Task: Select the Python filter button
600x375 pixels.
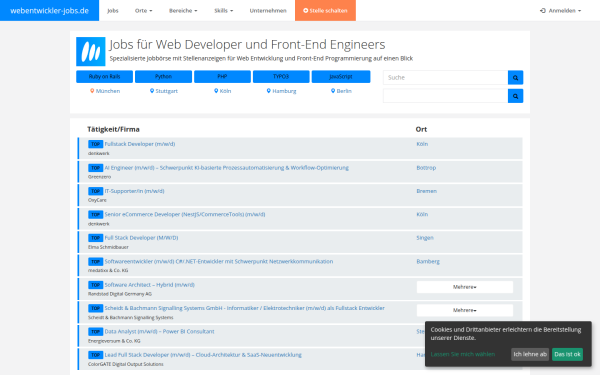Action: [x=163, y=77]
